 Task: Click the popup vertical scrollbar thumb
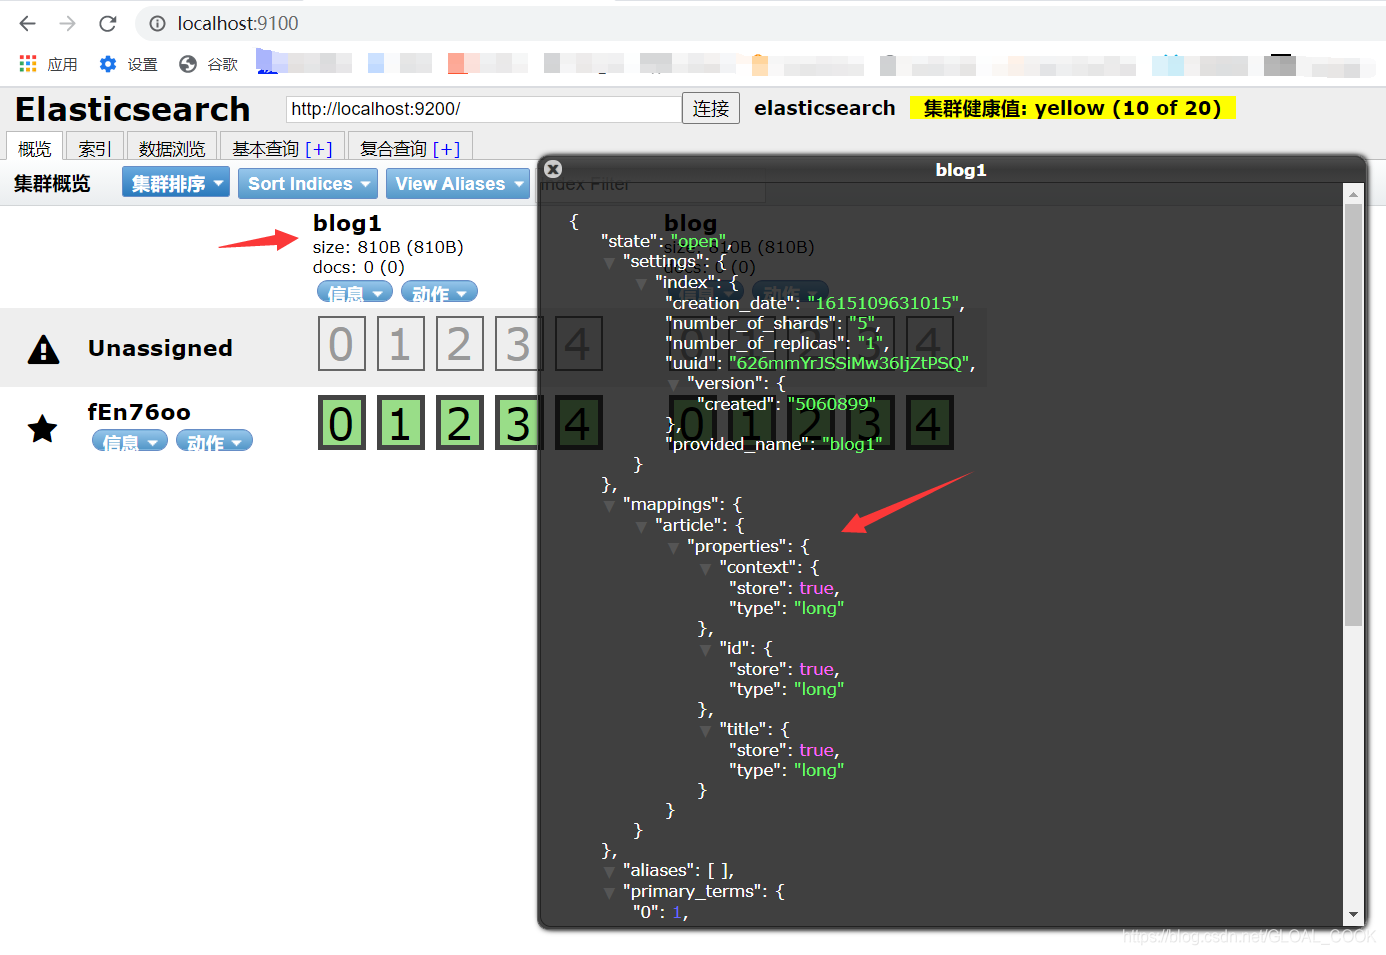(1353, 415)
